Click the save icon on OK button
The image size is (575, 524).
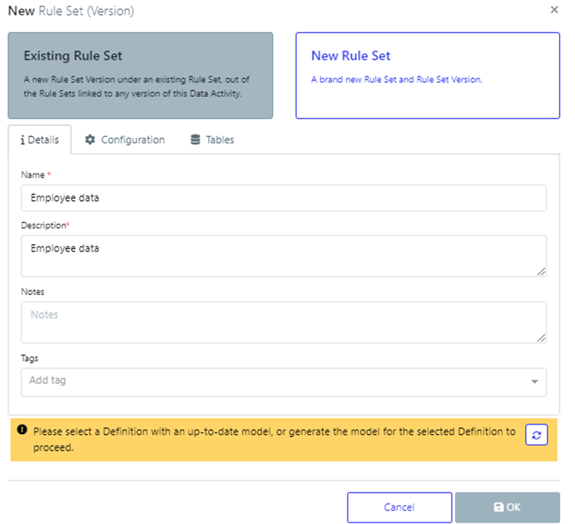coord(499,507)
